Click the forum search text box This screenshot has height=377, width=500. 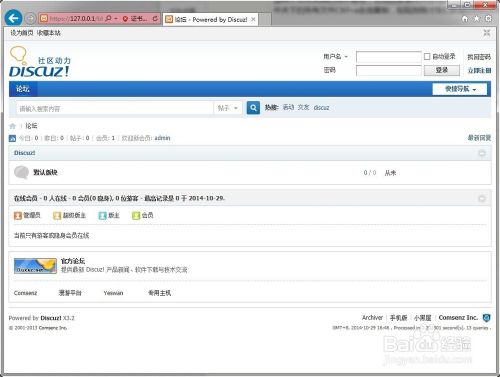[x=114, y=108]
